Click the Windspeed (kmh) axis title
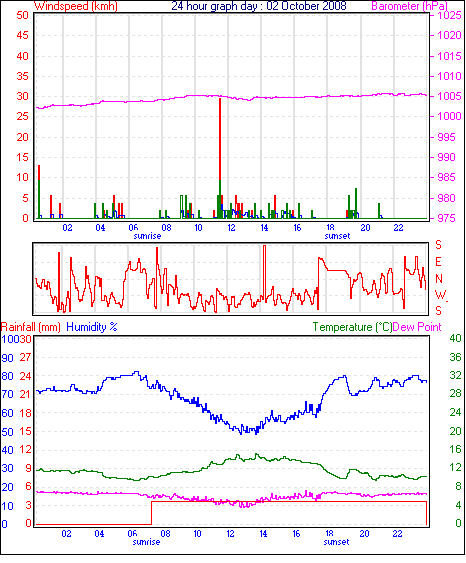Image resolution: width=466 pixels, height=563 pixels. coord(76,6)
